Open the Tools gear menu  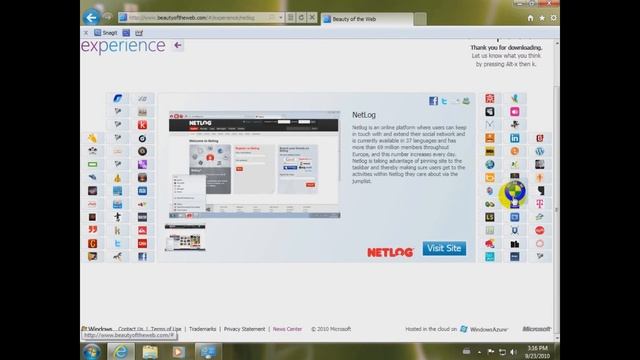(553, 18)
